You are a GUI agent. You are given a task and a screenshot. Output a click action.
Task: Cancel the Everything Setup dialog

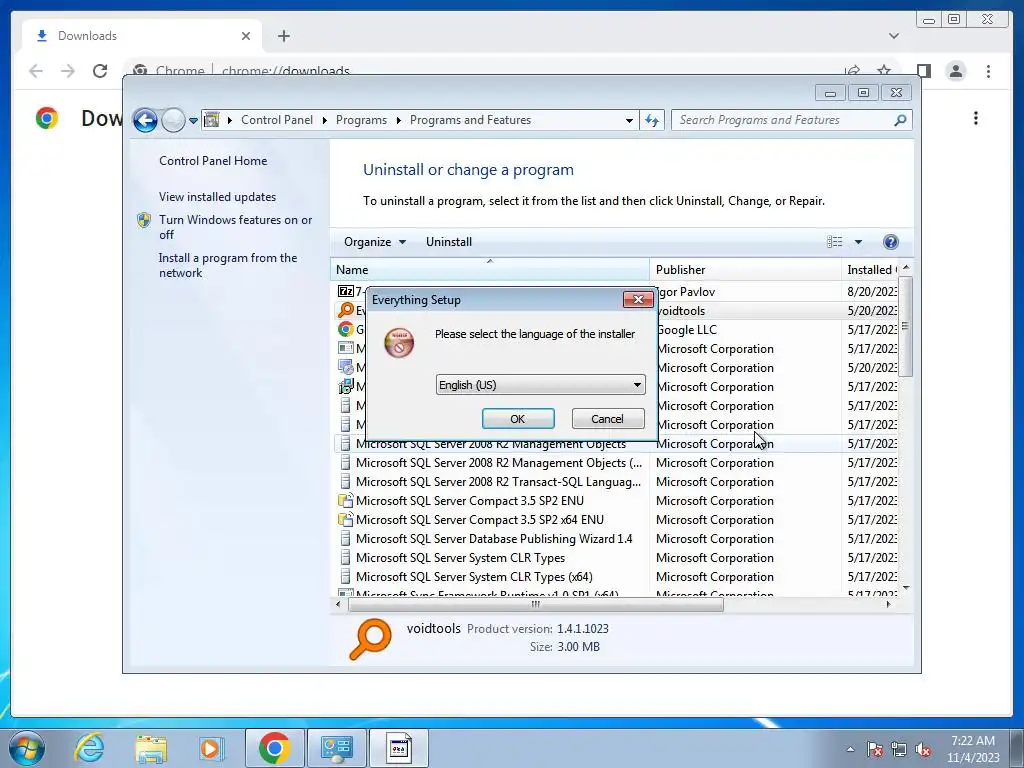tap(607, 419)
